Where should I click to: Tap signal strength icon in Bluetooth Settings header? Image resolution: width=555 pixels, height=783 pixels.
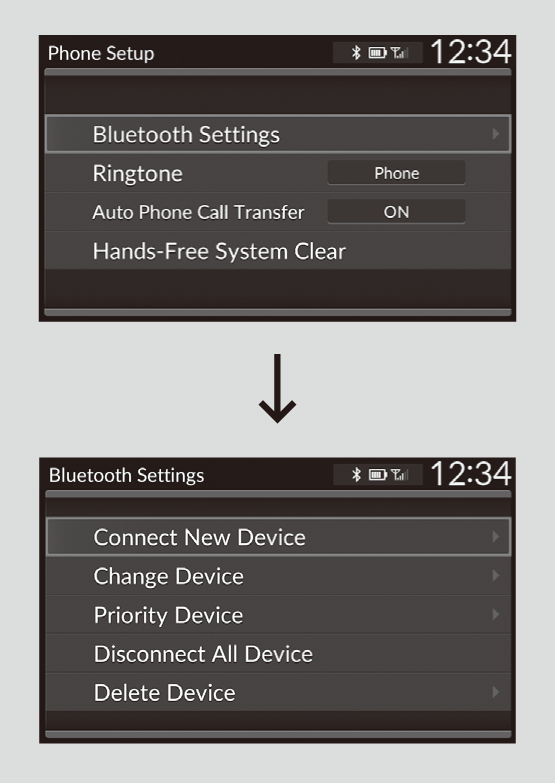click(x=399, y=474)
